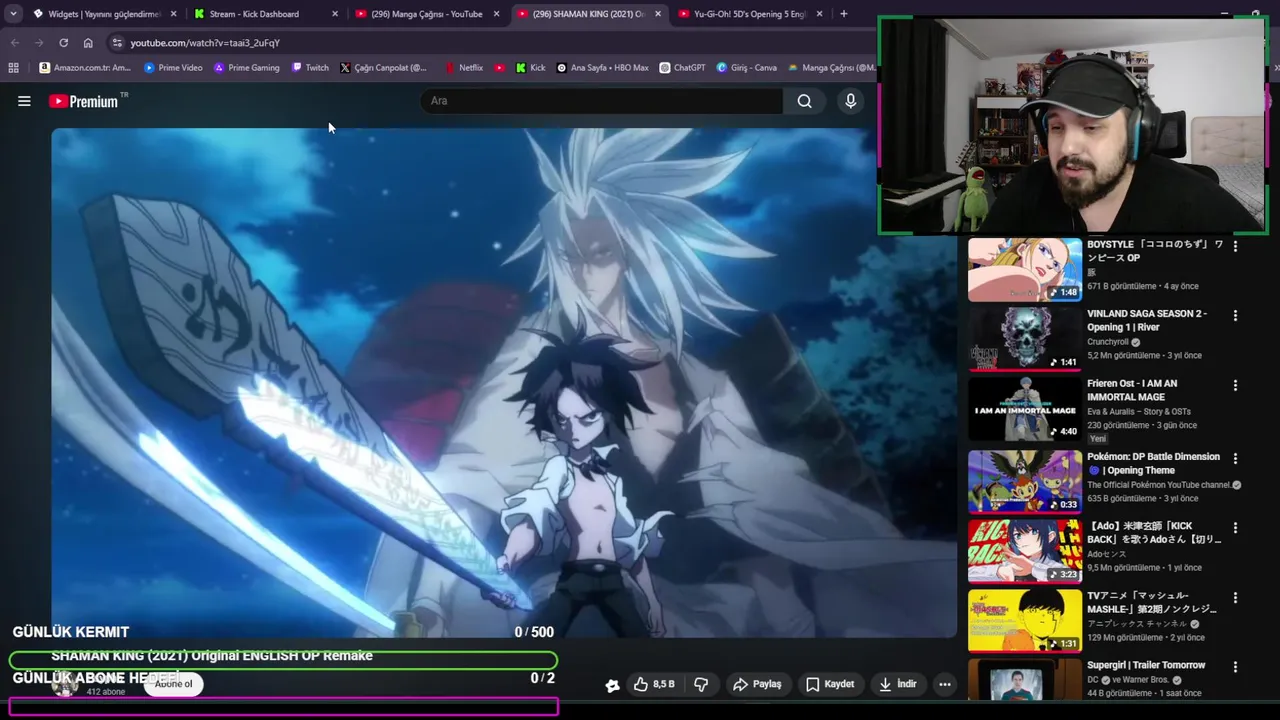Viewport: 1280px width, 720px height.
Task: Open the Netflix bookmark
Action: 464,68
